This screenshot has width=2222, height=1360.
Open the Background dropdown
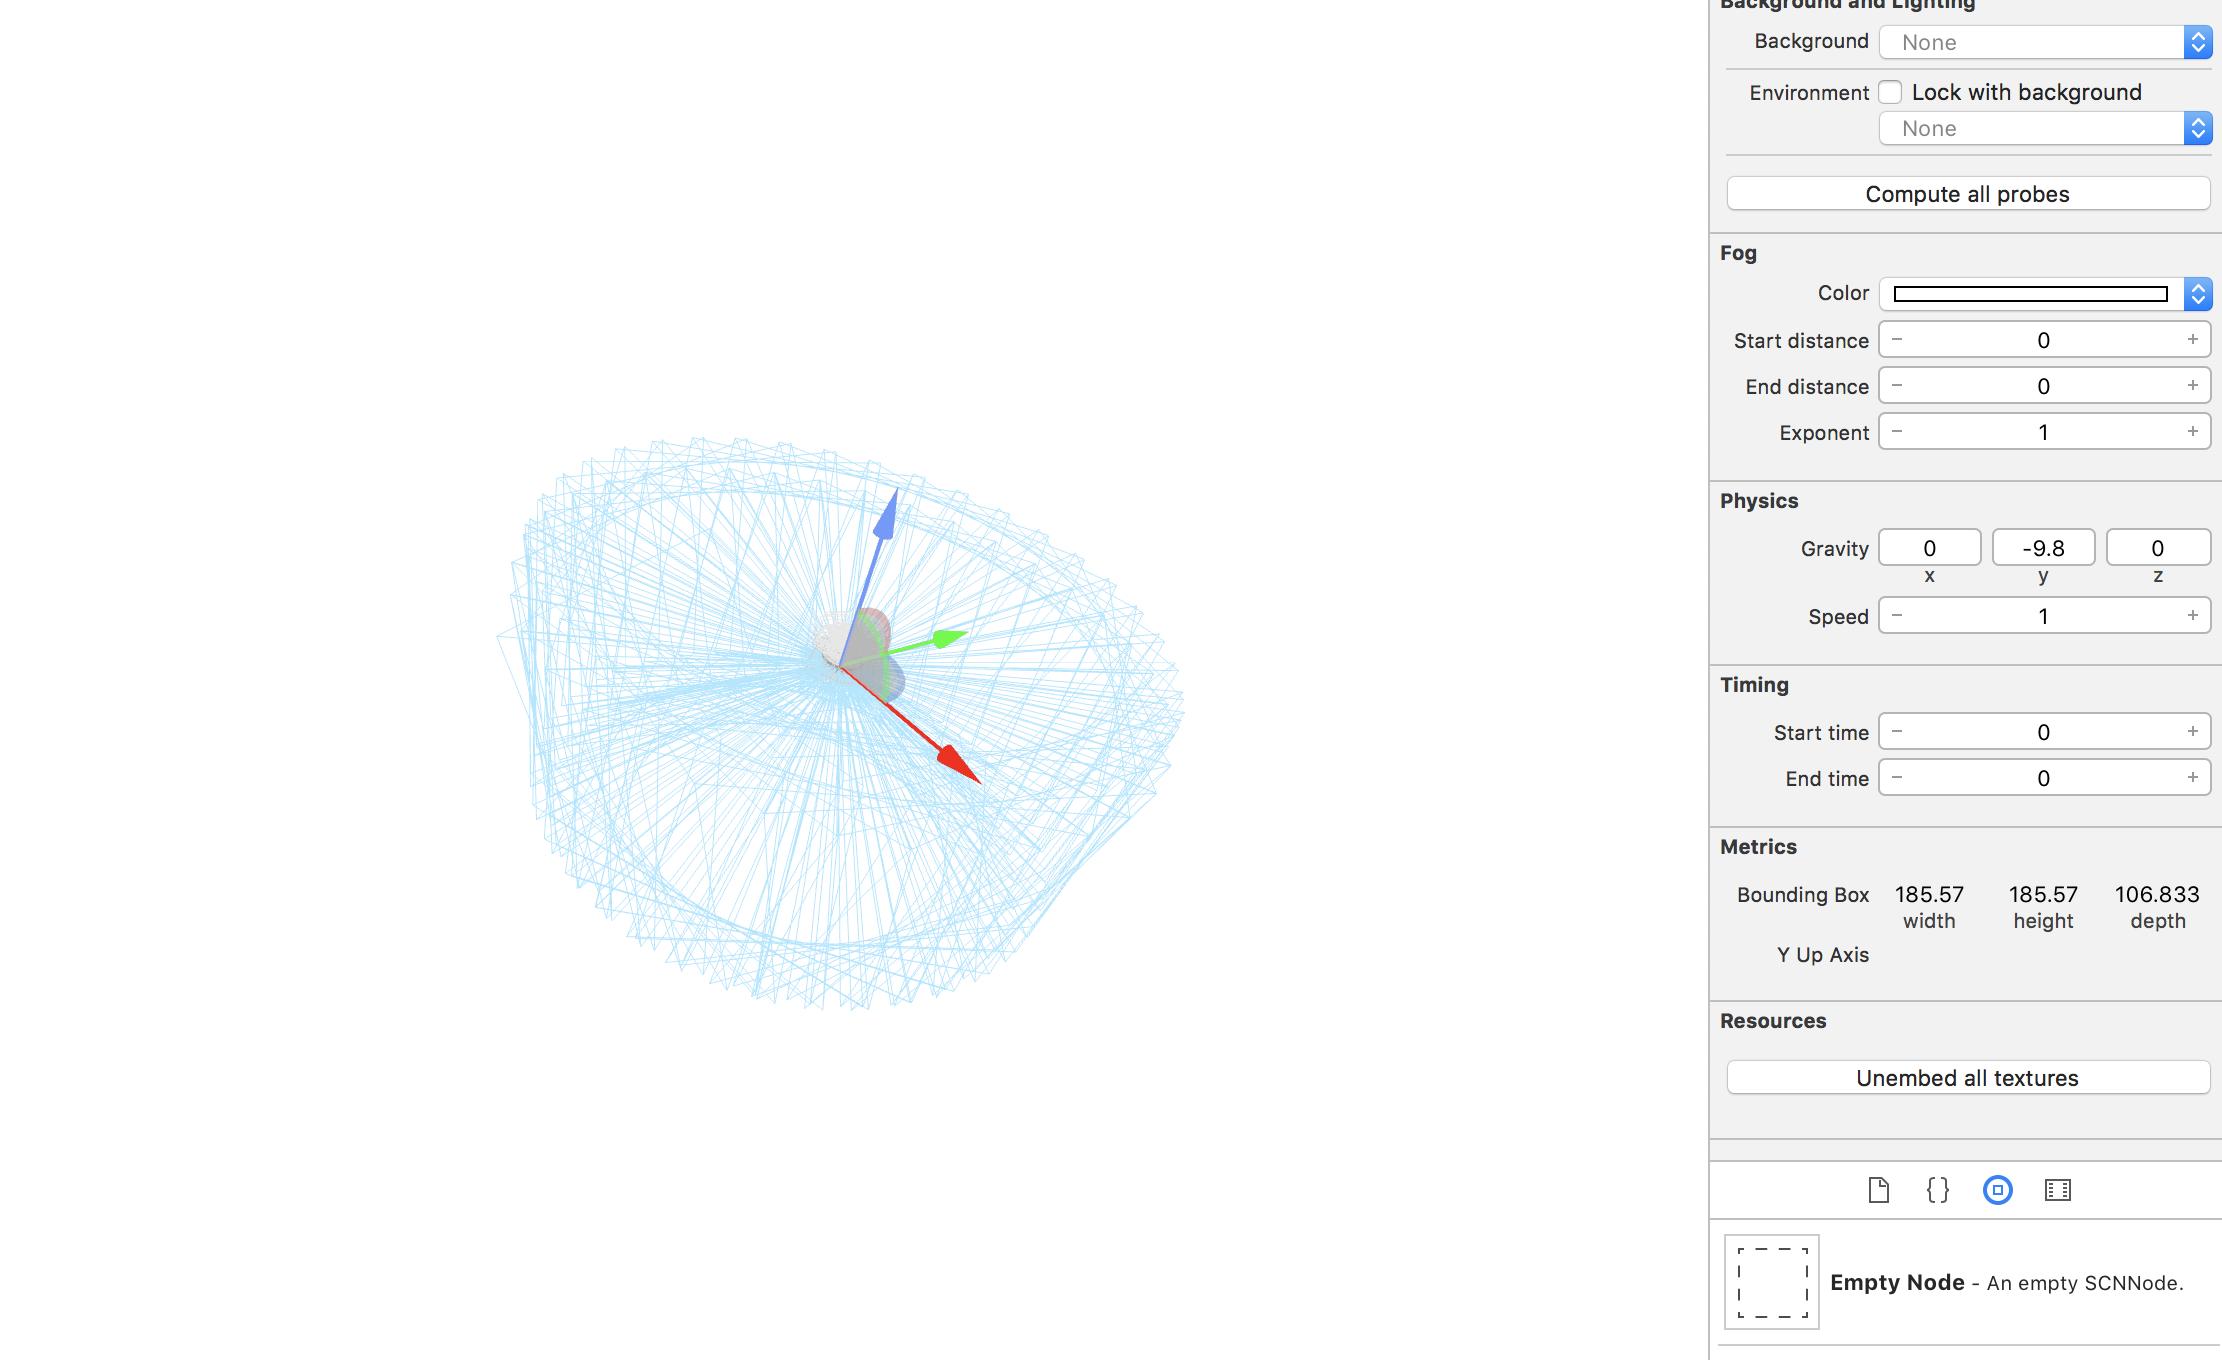tap(2044, 42)
